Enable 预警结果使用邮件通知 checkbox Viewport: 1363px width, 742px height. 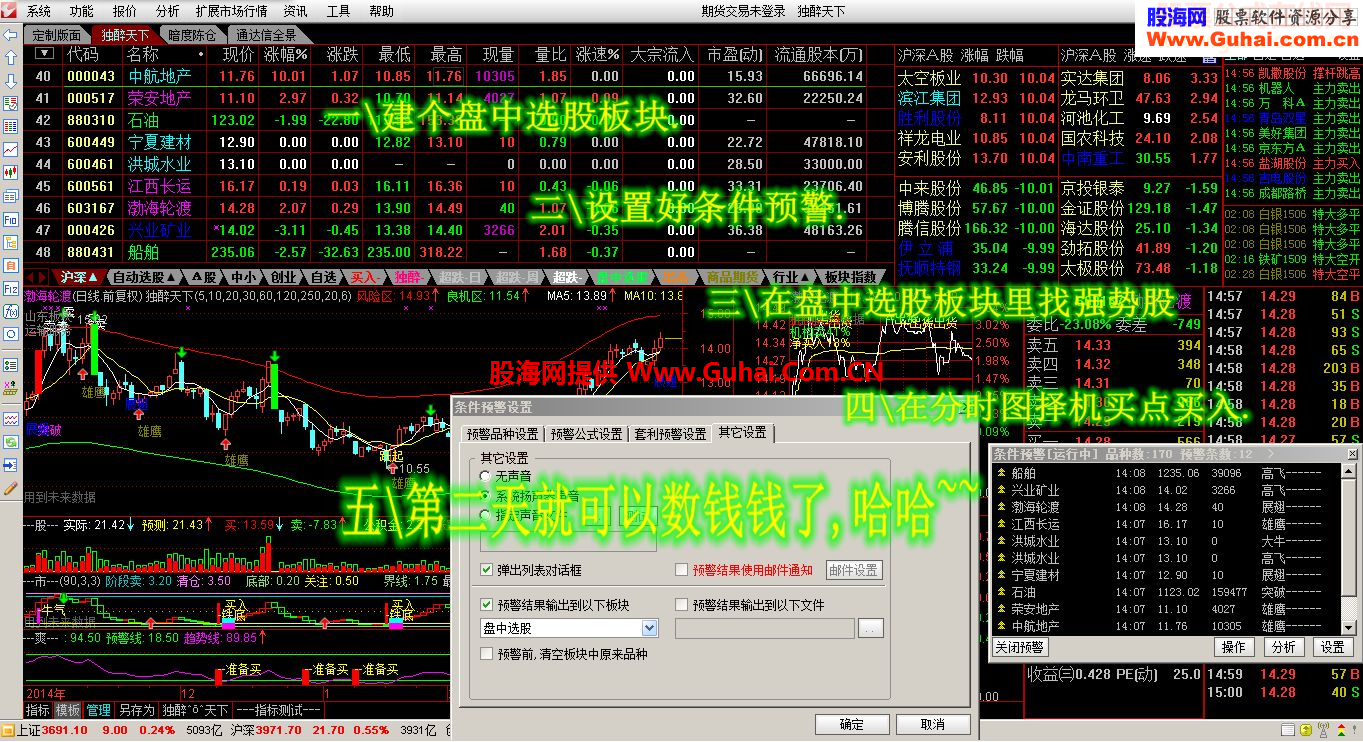tap(682, 570)
